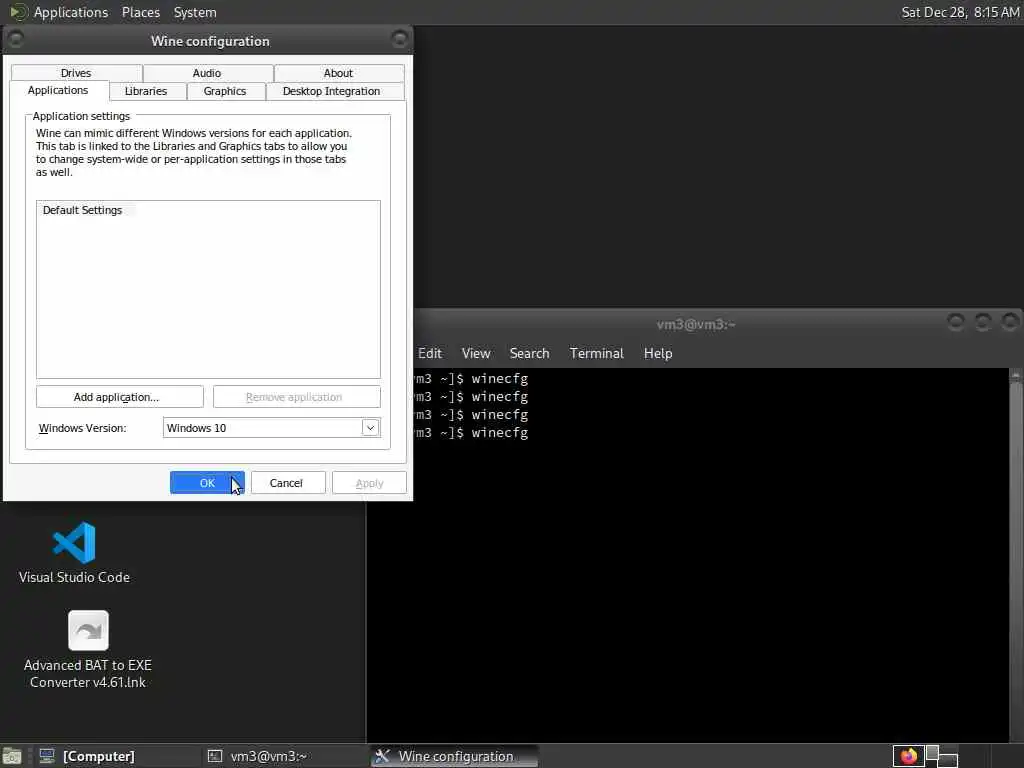This screenshot has width=1024, height=768.
Task: Switch to the Audio tab
Action: [207, 73]
